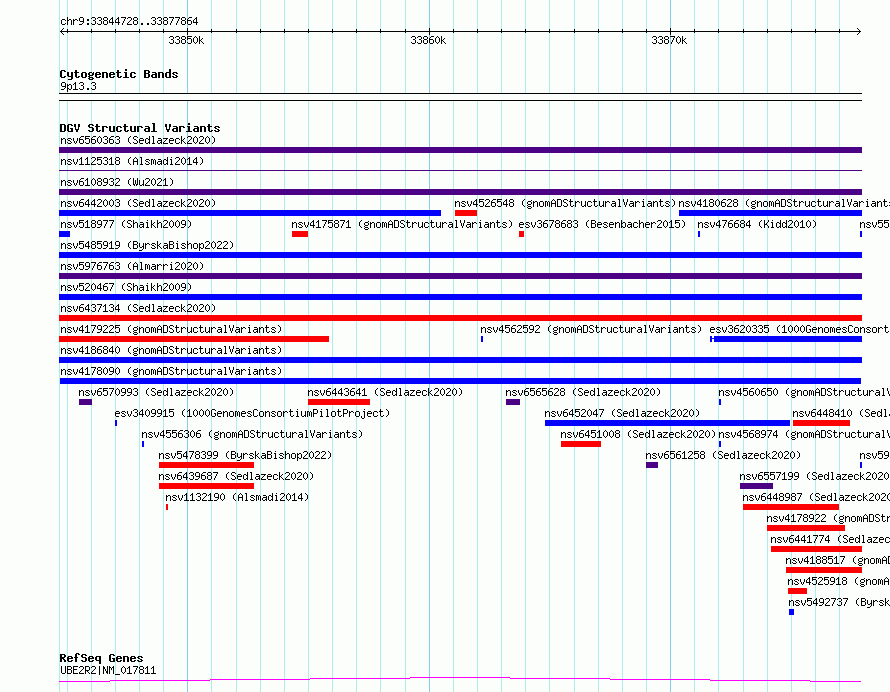The height and width of the screenshot is (692, 890).
Task: Select nsv6439687 (Sedlazeck2020) label
Action: (236, 476)
